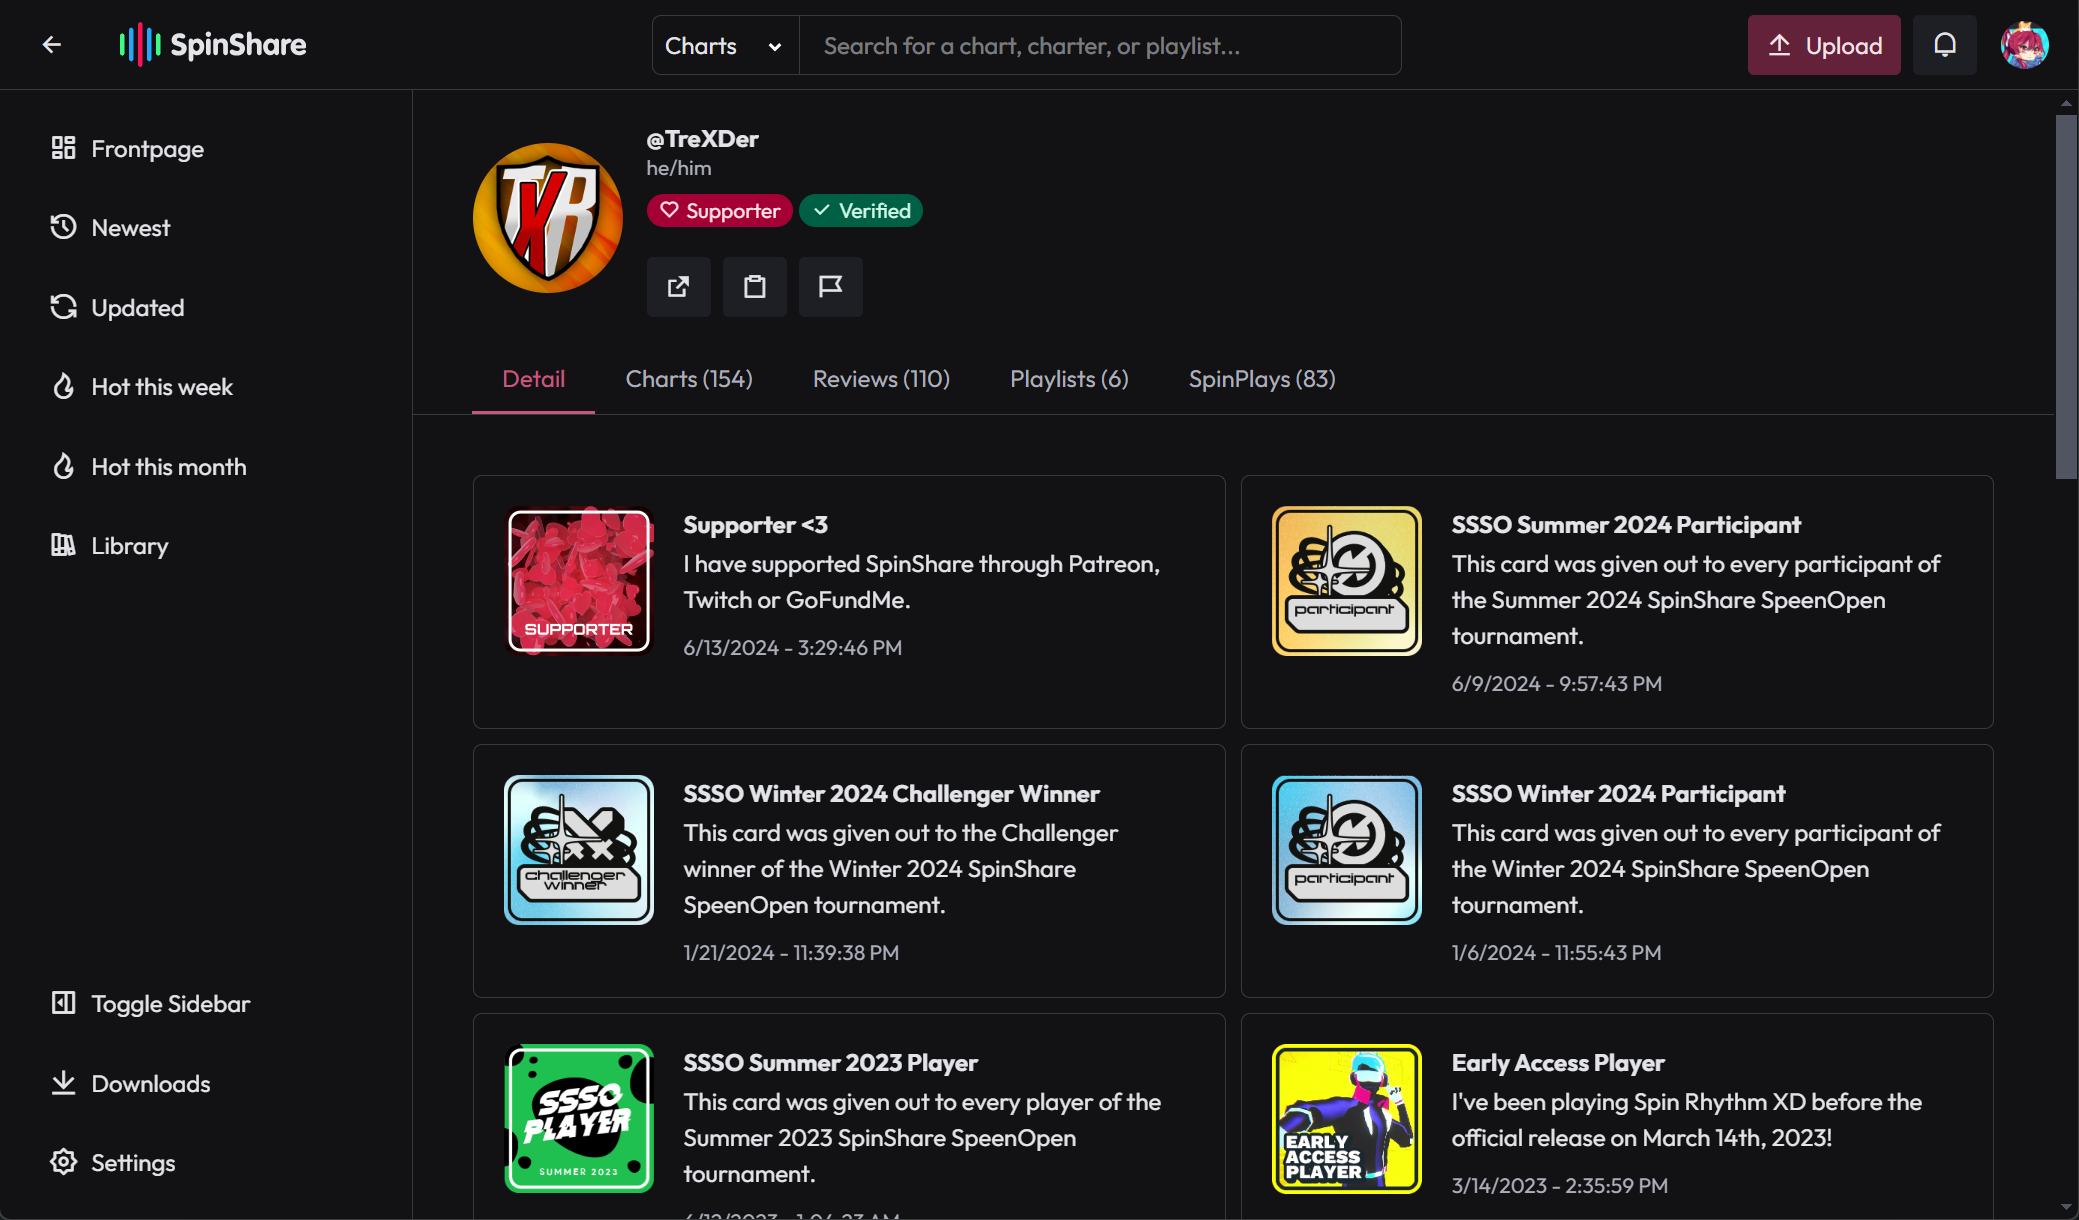This screenshot has width=2079, height=1220.
Task: Switch to the Playlists (6) tab
Action: coord(1069,380)
